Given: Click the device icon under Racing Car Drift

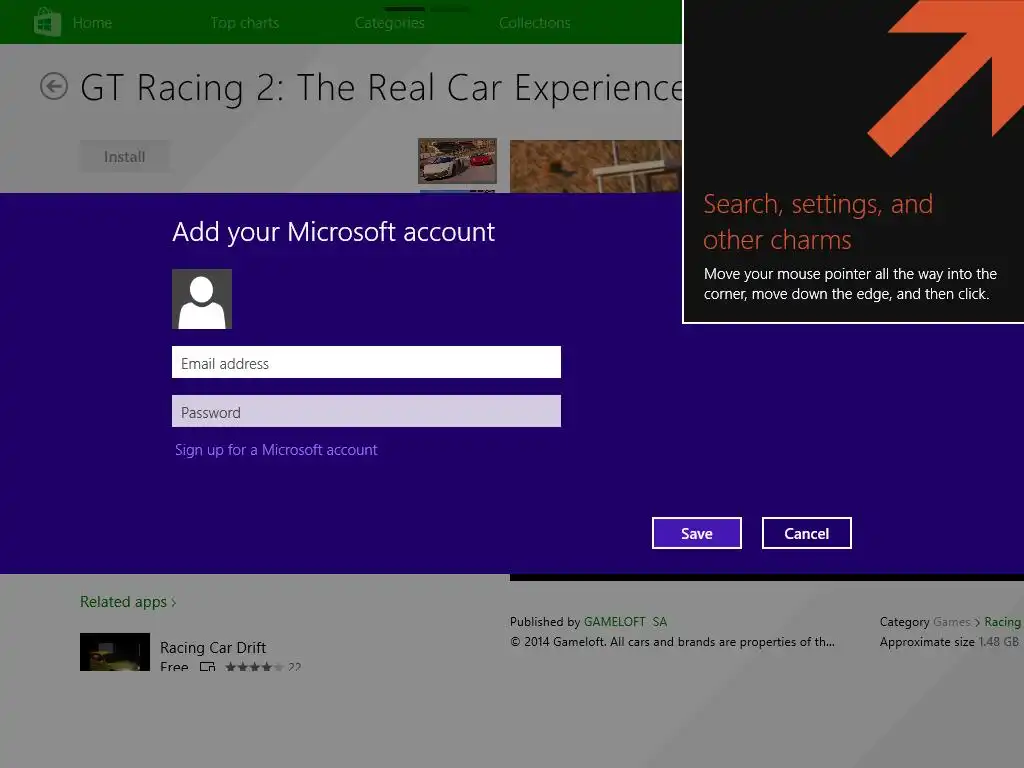Looking at the screenshot, I should [x=207, y=666].
